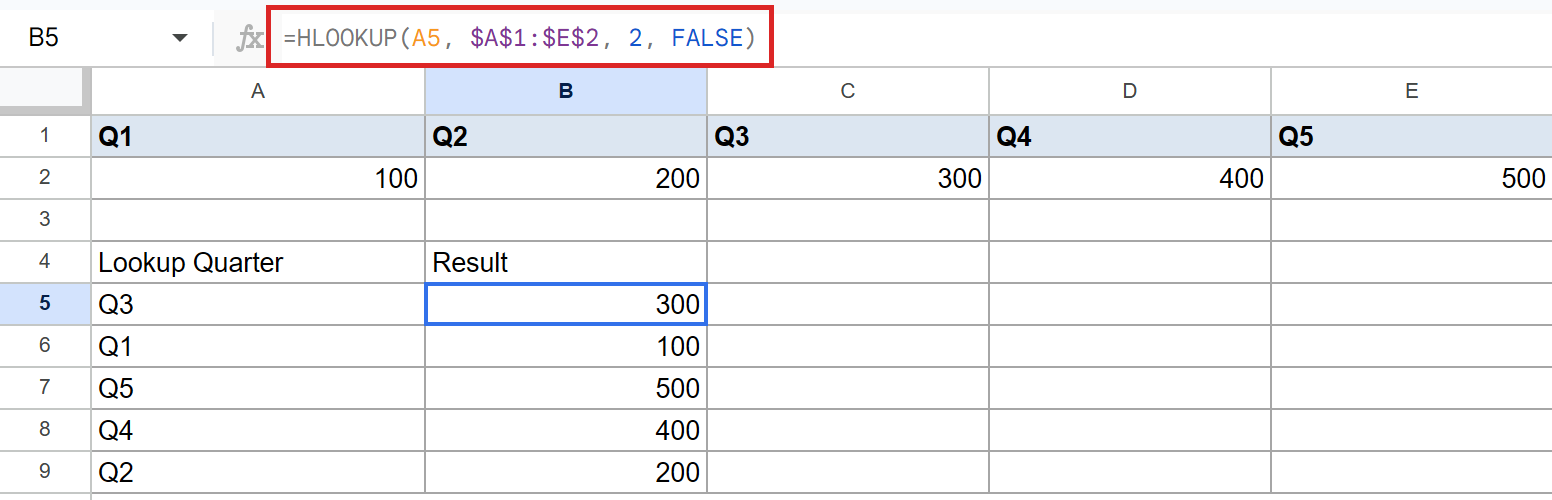Select row 6 header

(x=45, y=346)
